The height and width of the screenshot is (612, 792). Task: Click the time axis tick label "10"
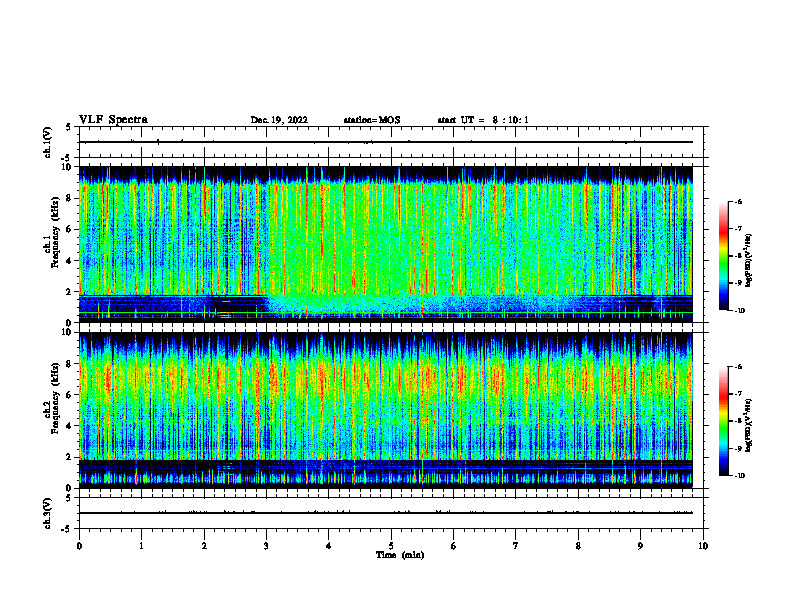(703, 546)
